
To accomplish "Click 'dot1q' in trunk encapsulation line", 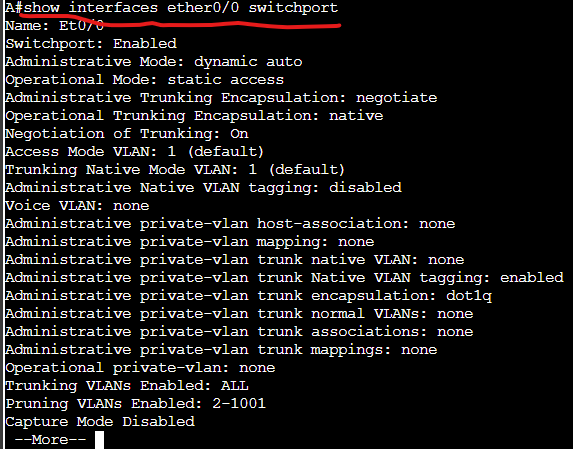I will [x=469, y=296].
